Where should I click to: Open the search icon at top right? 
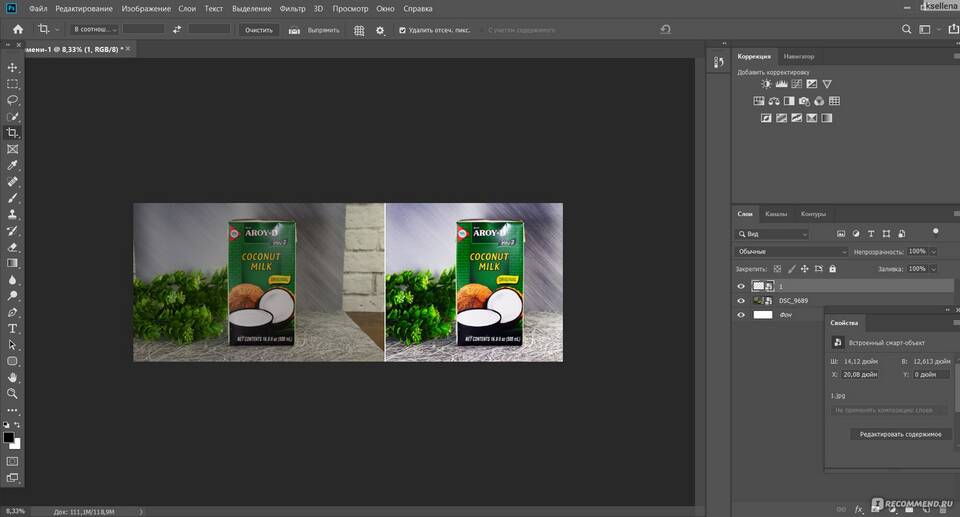906,29
